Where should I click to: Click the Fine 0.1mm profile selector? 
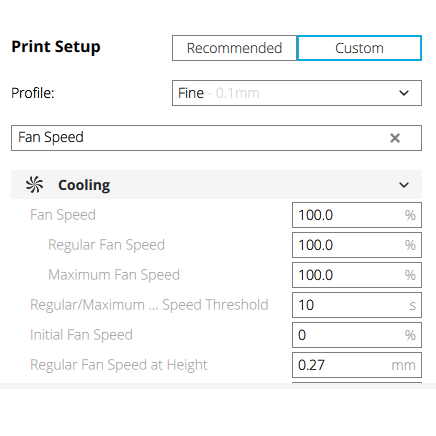coord(297,93)
